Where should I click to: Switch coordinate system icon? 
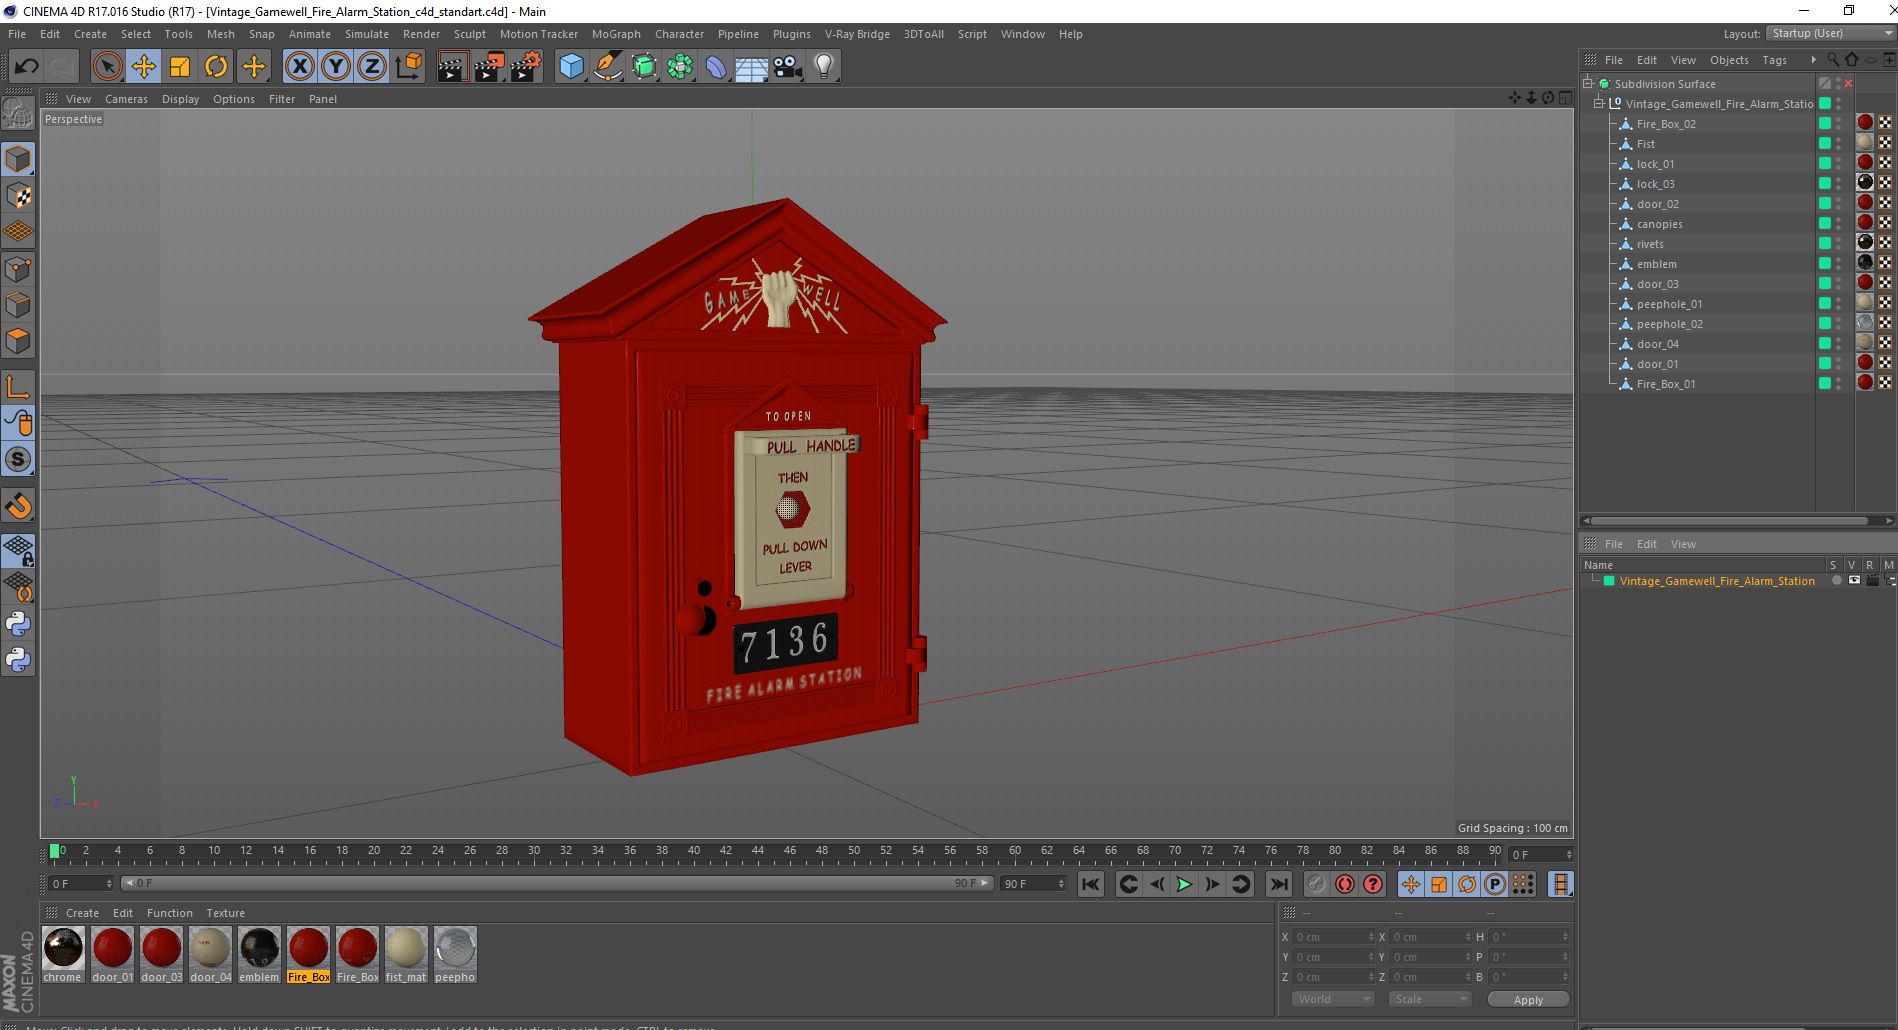click(408, 67)
